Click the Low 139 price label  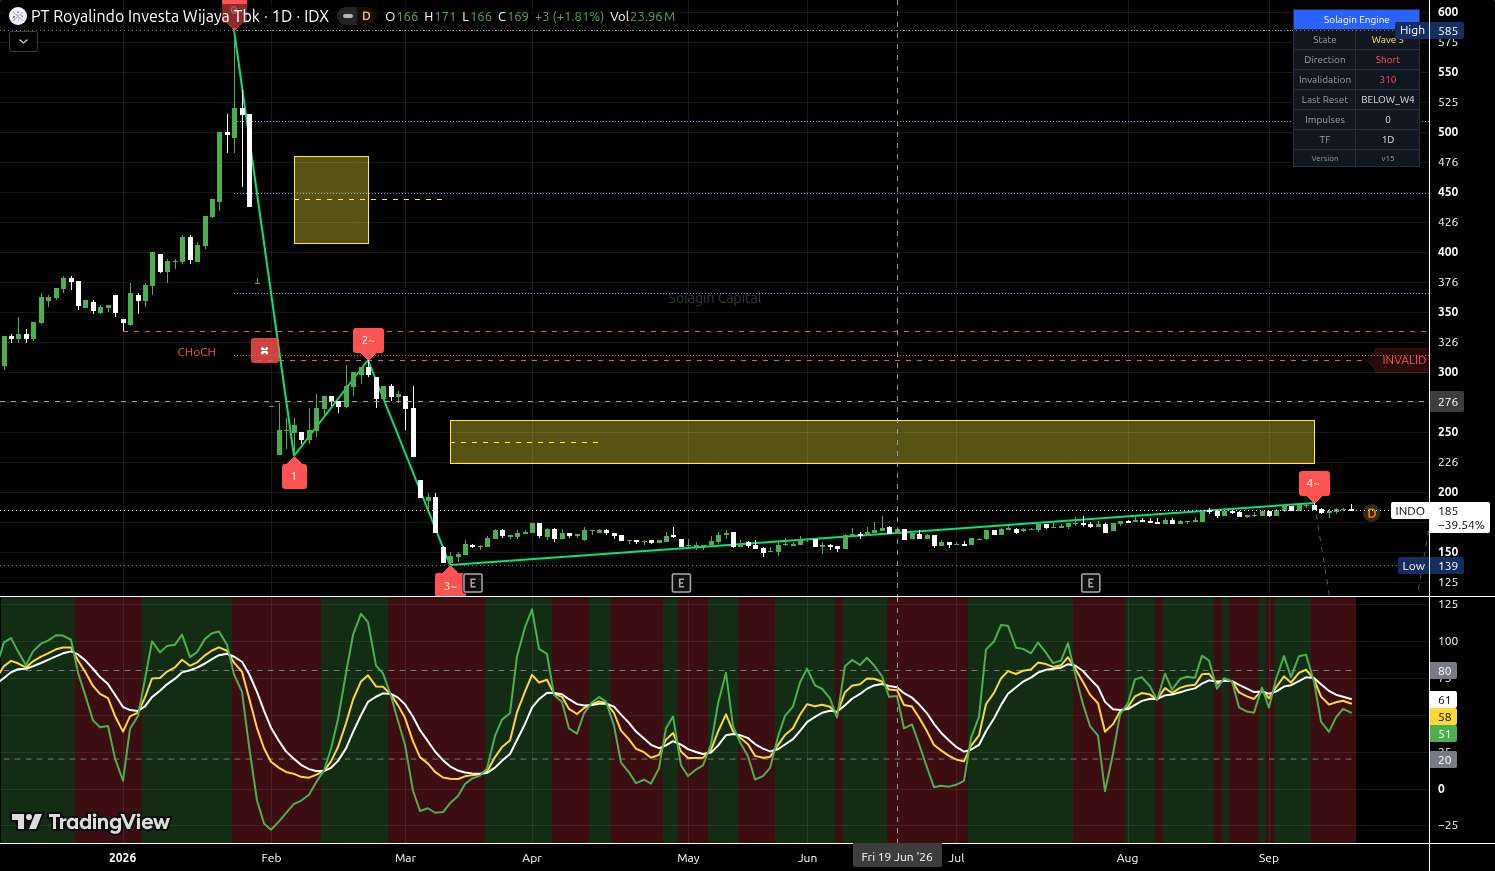pyautogui.click(x=1432, y=566)
